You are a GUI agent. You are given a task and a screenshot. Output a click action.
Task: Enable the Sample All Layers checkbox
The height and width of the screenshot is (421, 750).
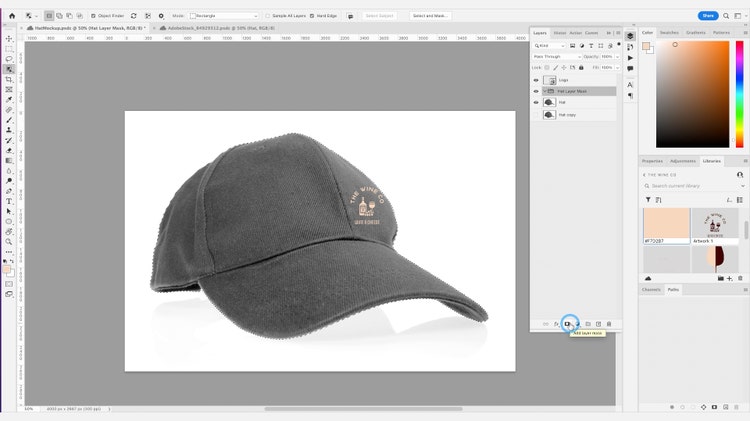point(268,16)
